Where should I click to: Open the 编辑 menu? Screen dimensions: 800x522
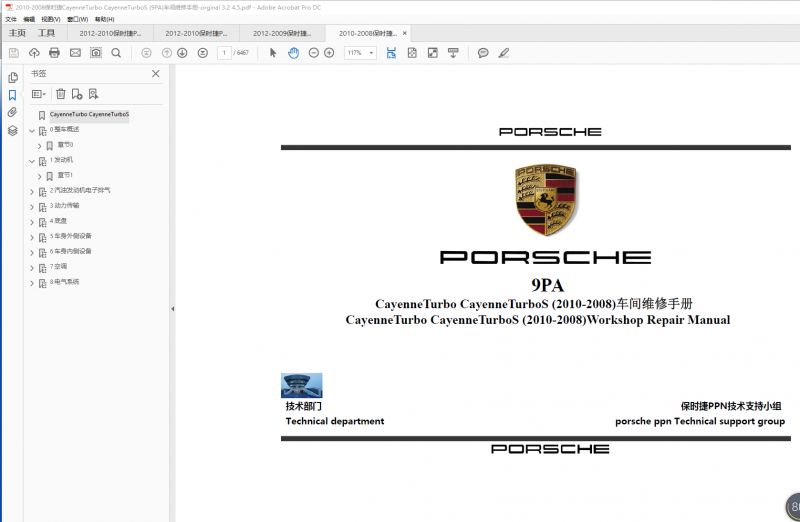[29, 19]
